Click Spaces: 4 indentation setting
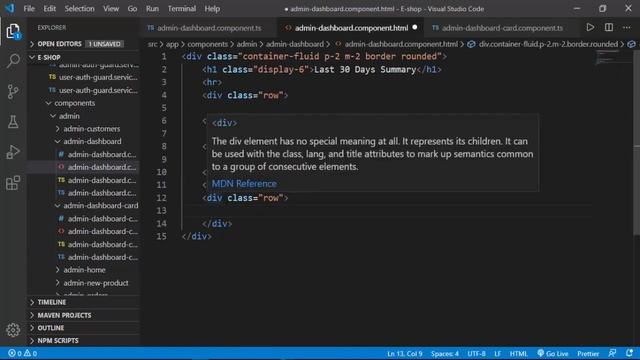 point(444,353)
